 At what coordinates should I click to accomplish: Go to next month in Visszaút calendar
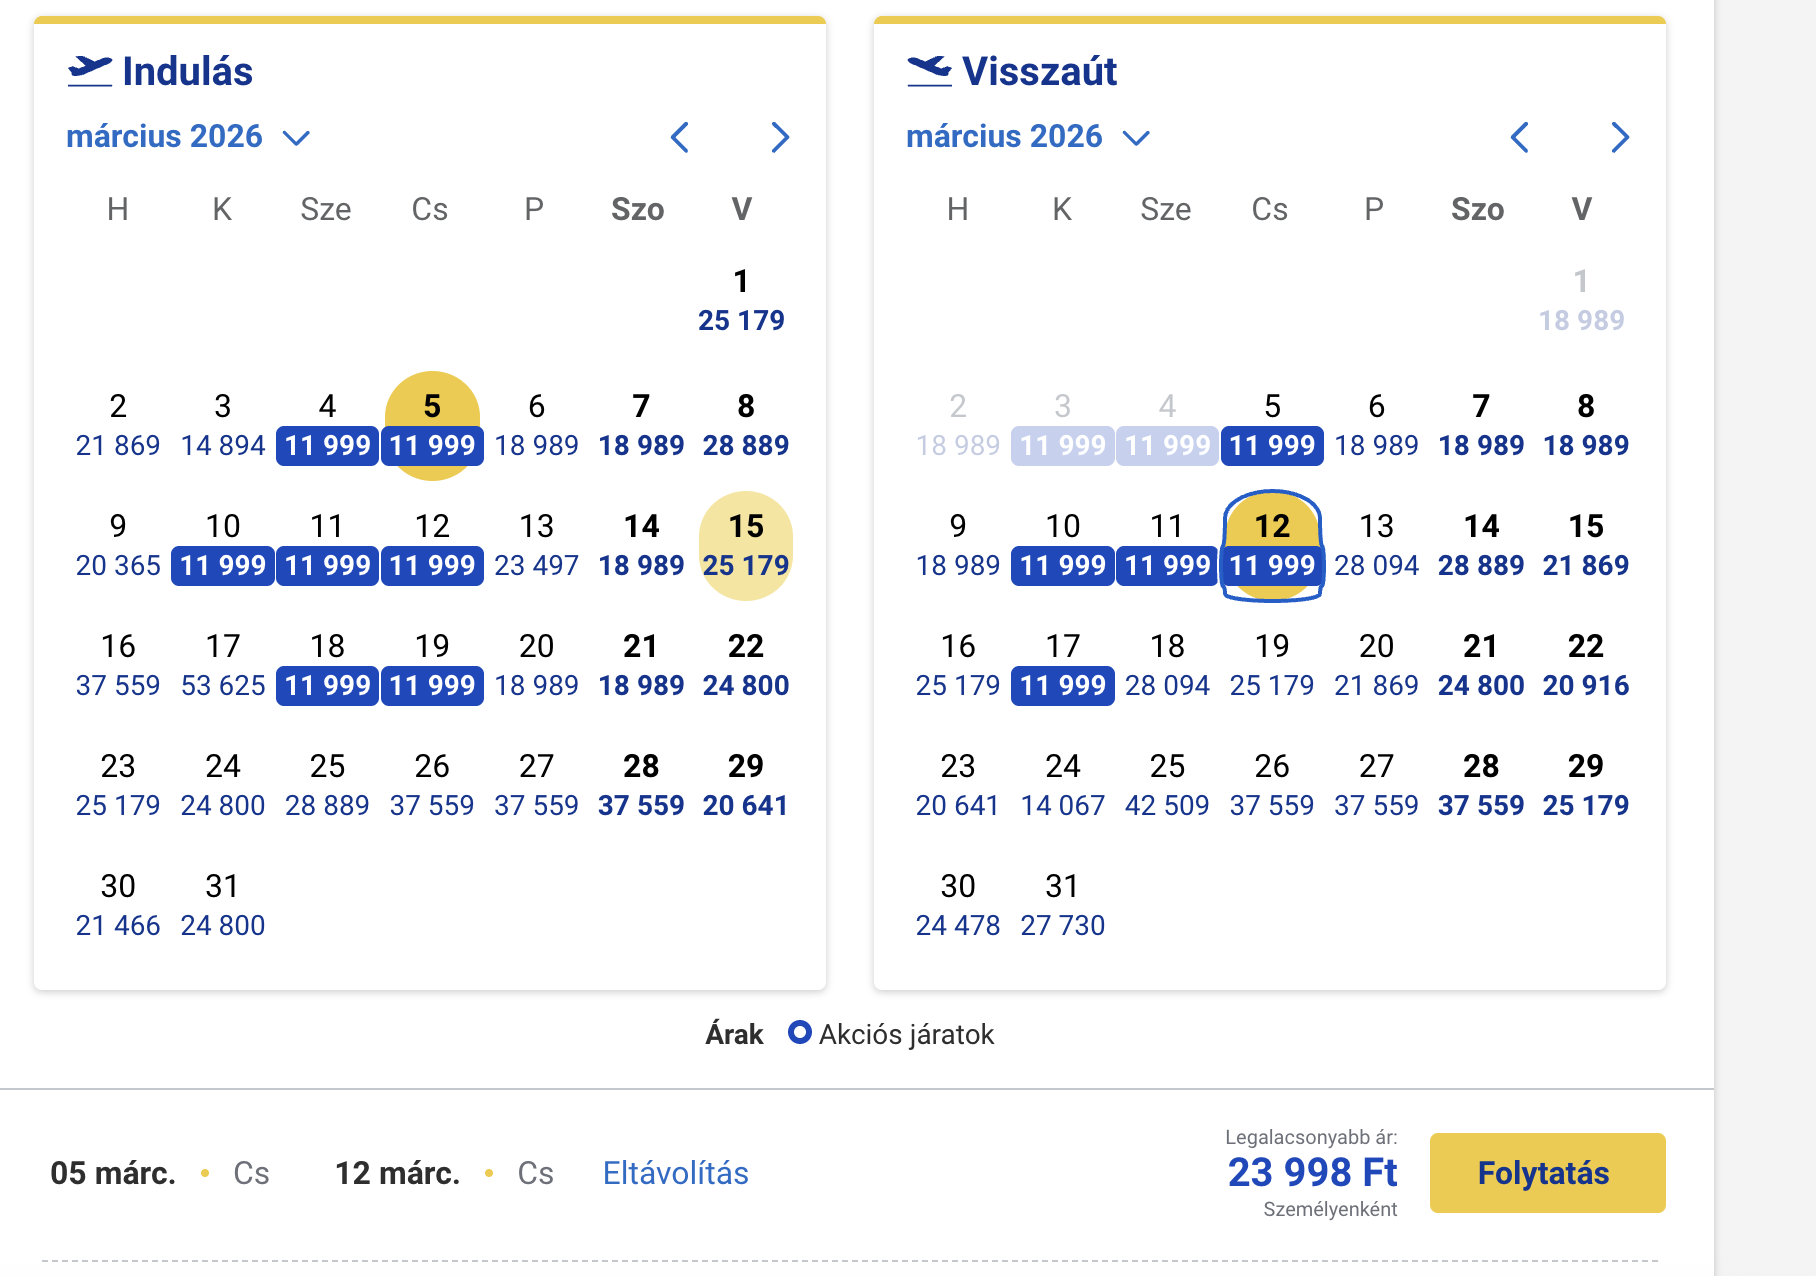coord(1620,137)
